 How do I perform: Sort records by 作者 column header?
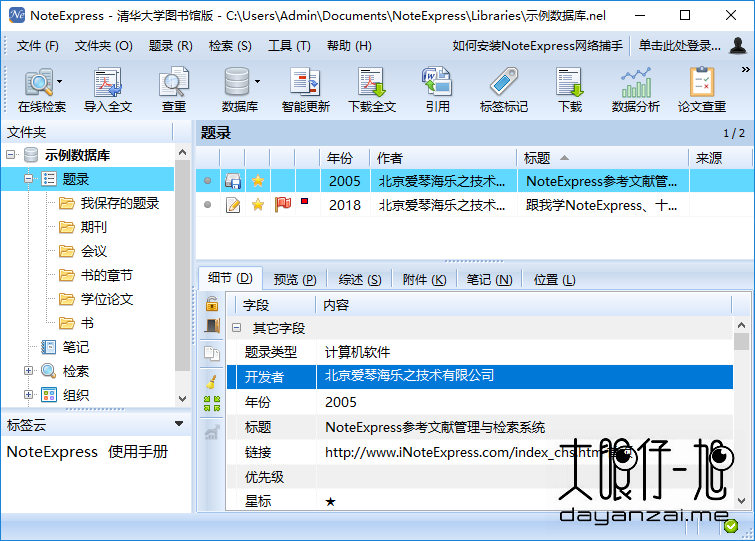point(443,158)
